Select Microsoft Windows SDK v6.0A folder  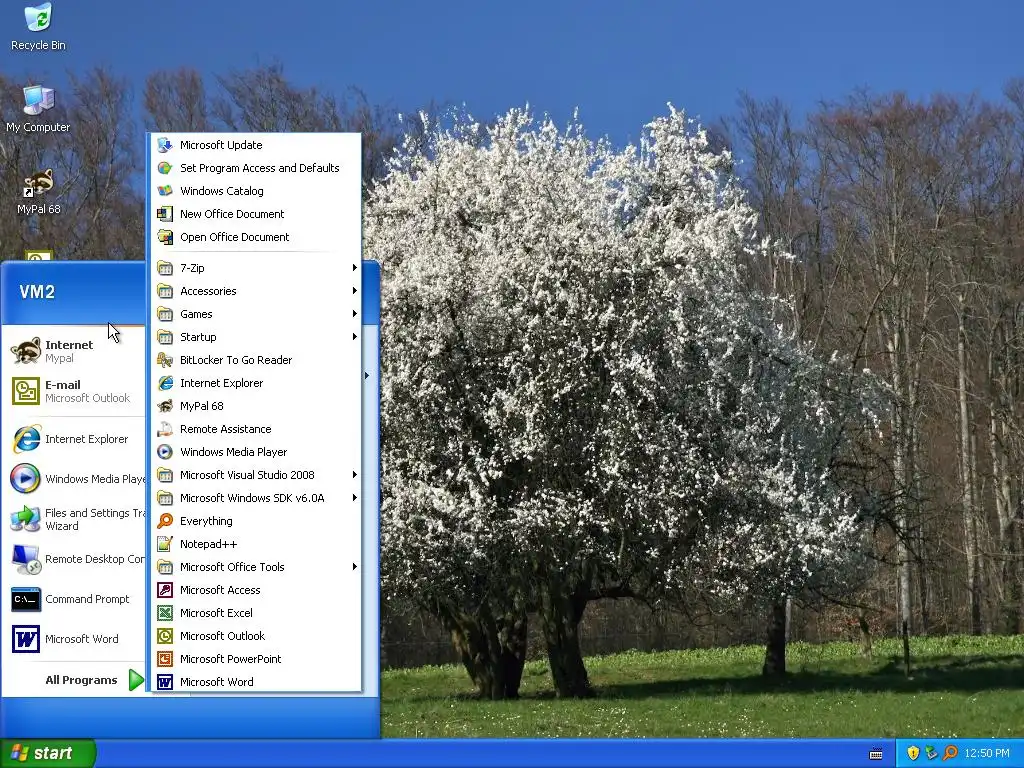click(x=256, y=498)
